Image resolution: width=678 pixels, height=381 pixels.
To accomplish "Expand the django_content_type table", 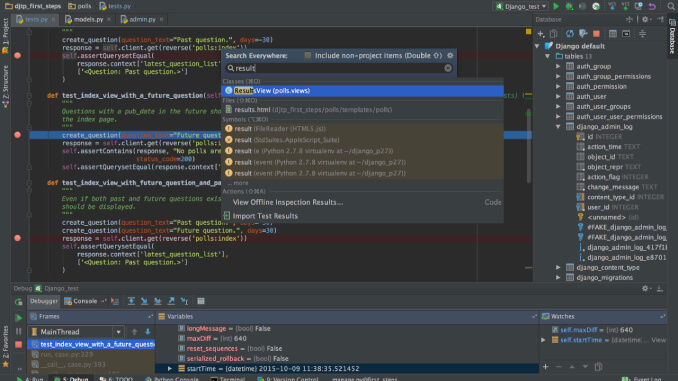I will pyautogui.click(x=558, y=267).
